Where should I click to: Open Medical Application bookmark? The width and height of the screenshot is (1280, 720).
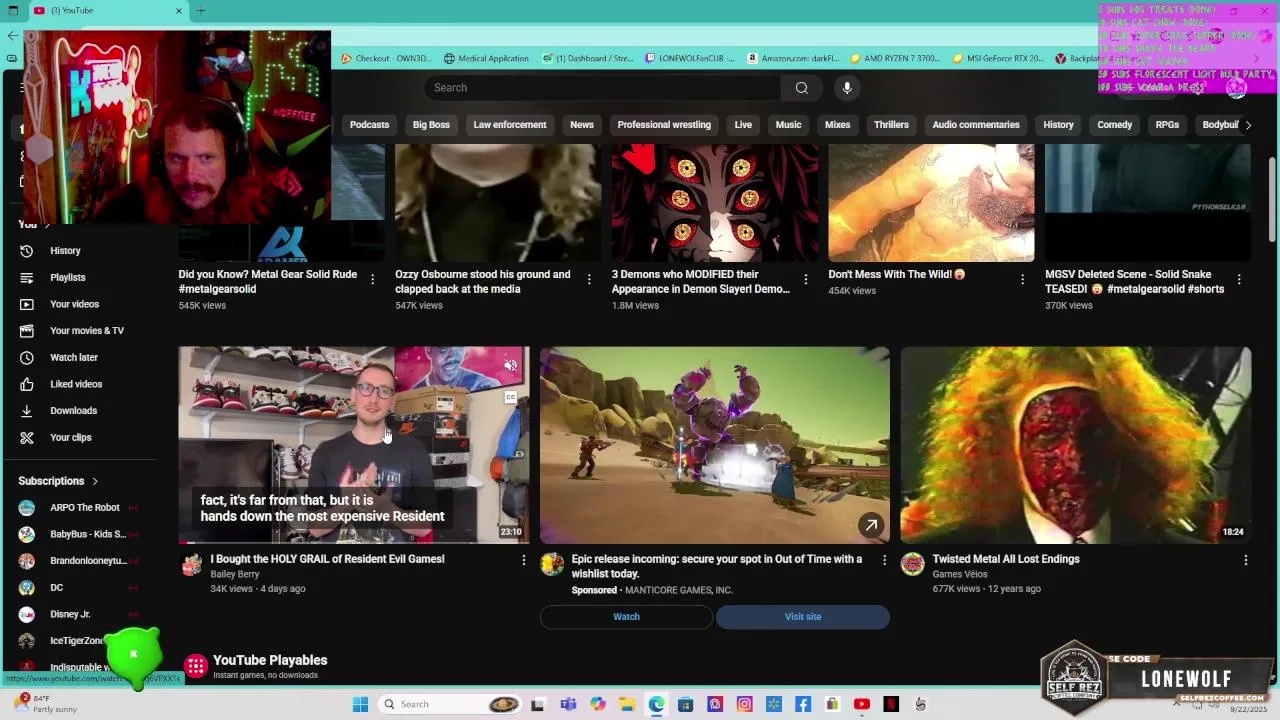click(486, 58)
